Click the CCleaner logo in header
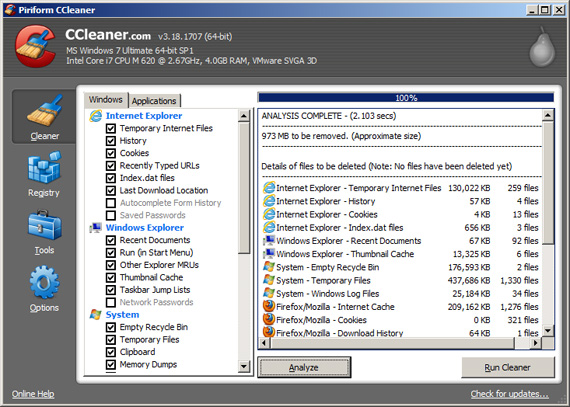The width and height of the screenshot is (570, 407). tap(35, 46)
